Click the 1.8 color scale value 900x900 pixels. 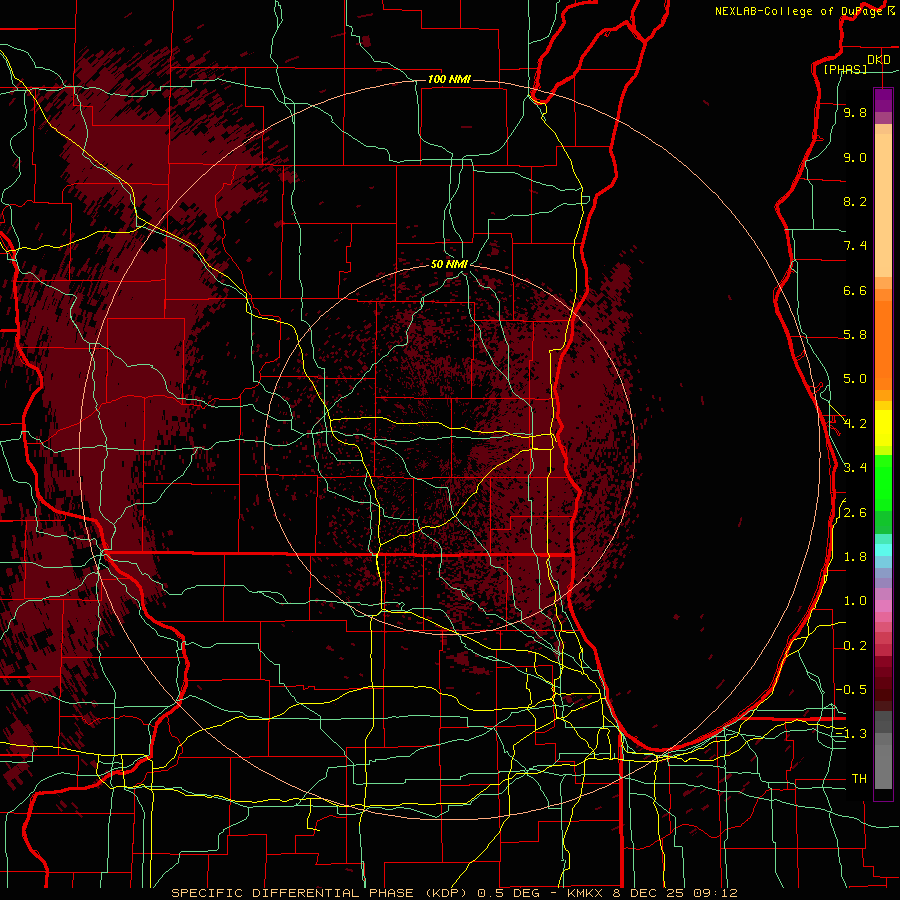pos(855,557)
